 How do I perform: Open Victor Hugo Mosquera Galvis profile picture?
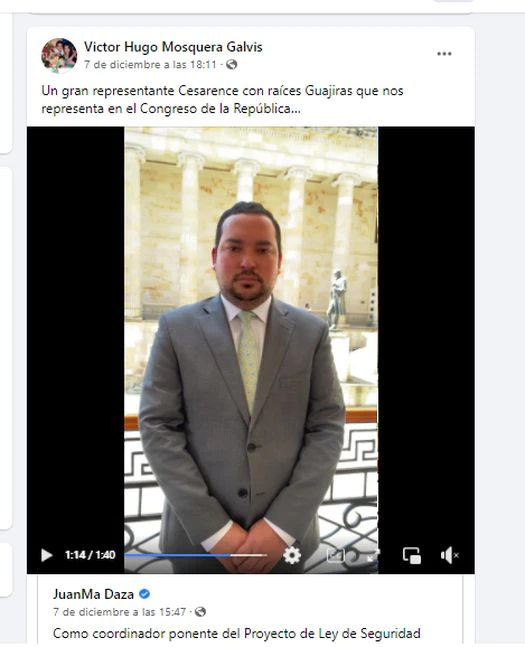59,55
